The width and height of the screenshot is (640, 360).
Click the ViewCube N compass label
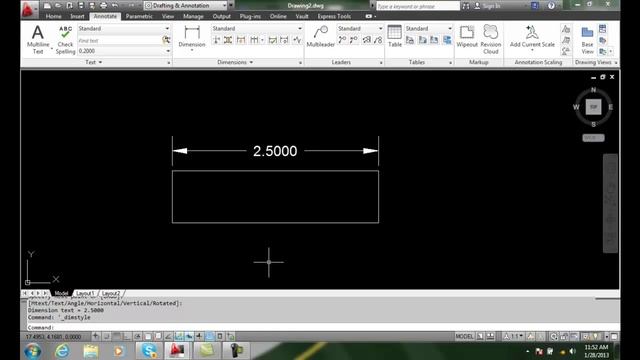(593, 90)
